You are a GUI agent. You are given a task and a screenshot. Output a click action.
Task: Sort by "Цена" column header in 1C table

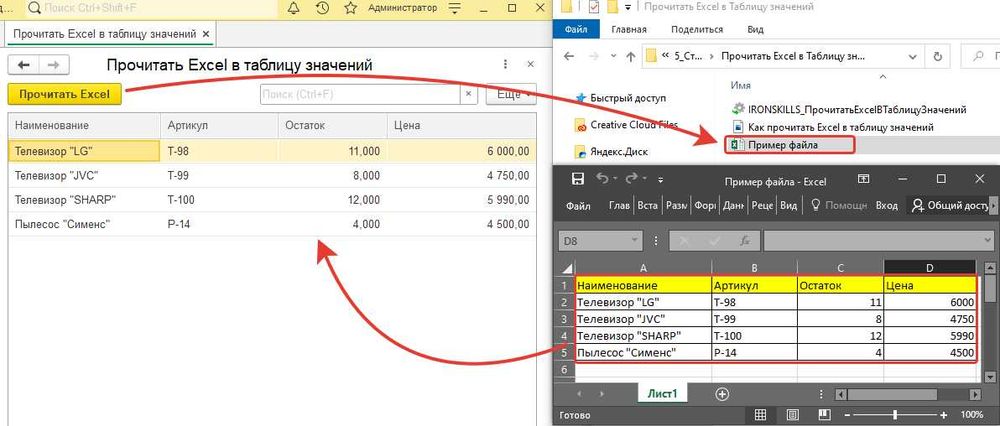point(461,125)
